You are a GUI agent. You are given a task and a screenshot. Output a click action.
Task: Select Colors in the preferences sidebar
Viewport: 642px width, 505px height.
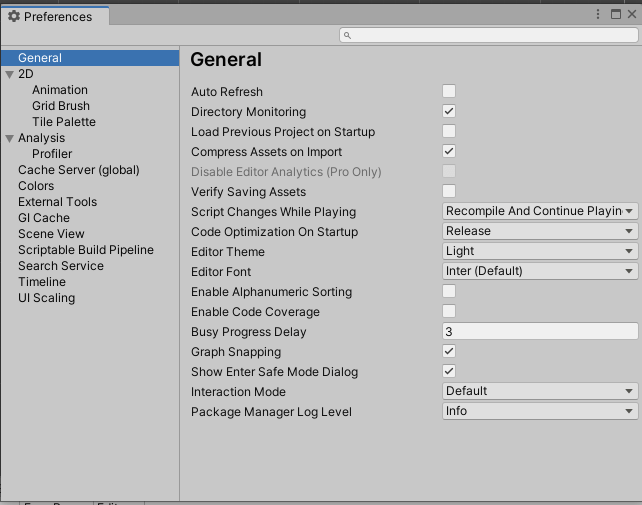coord(36,186)
